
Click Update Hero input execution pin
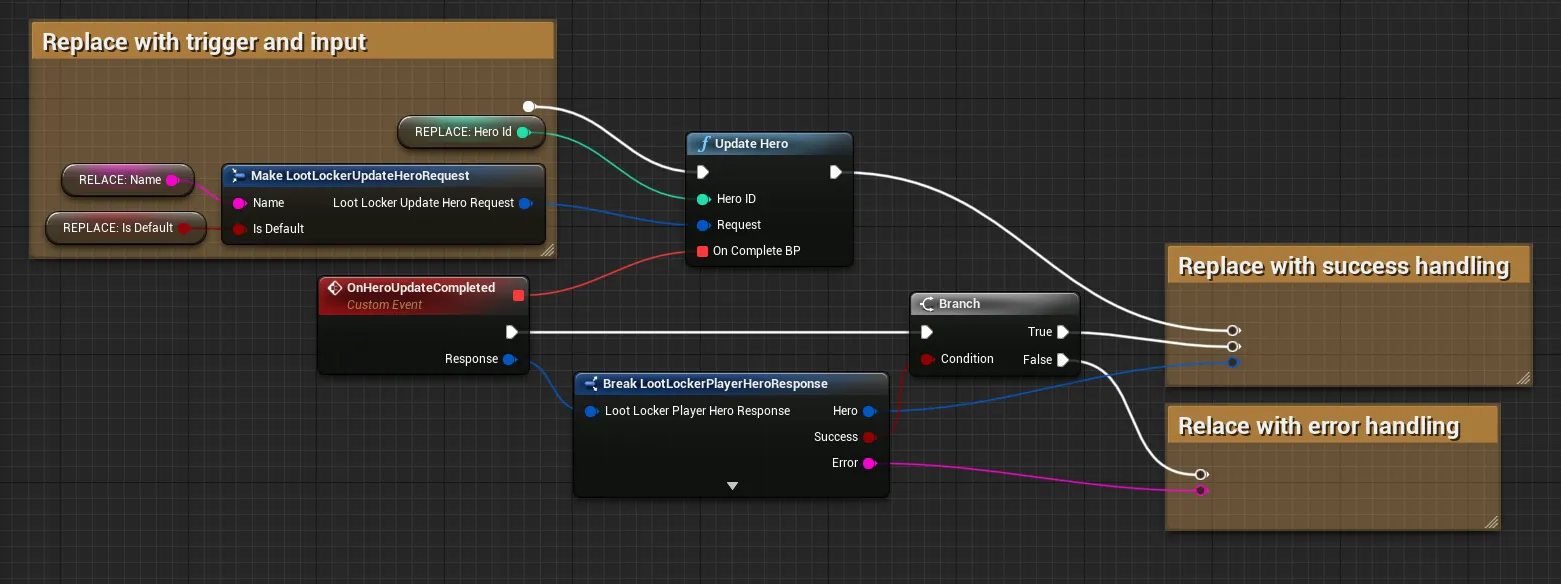[x=703, y=172]
